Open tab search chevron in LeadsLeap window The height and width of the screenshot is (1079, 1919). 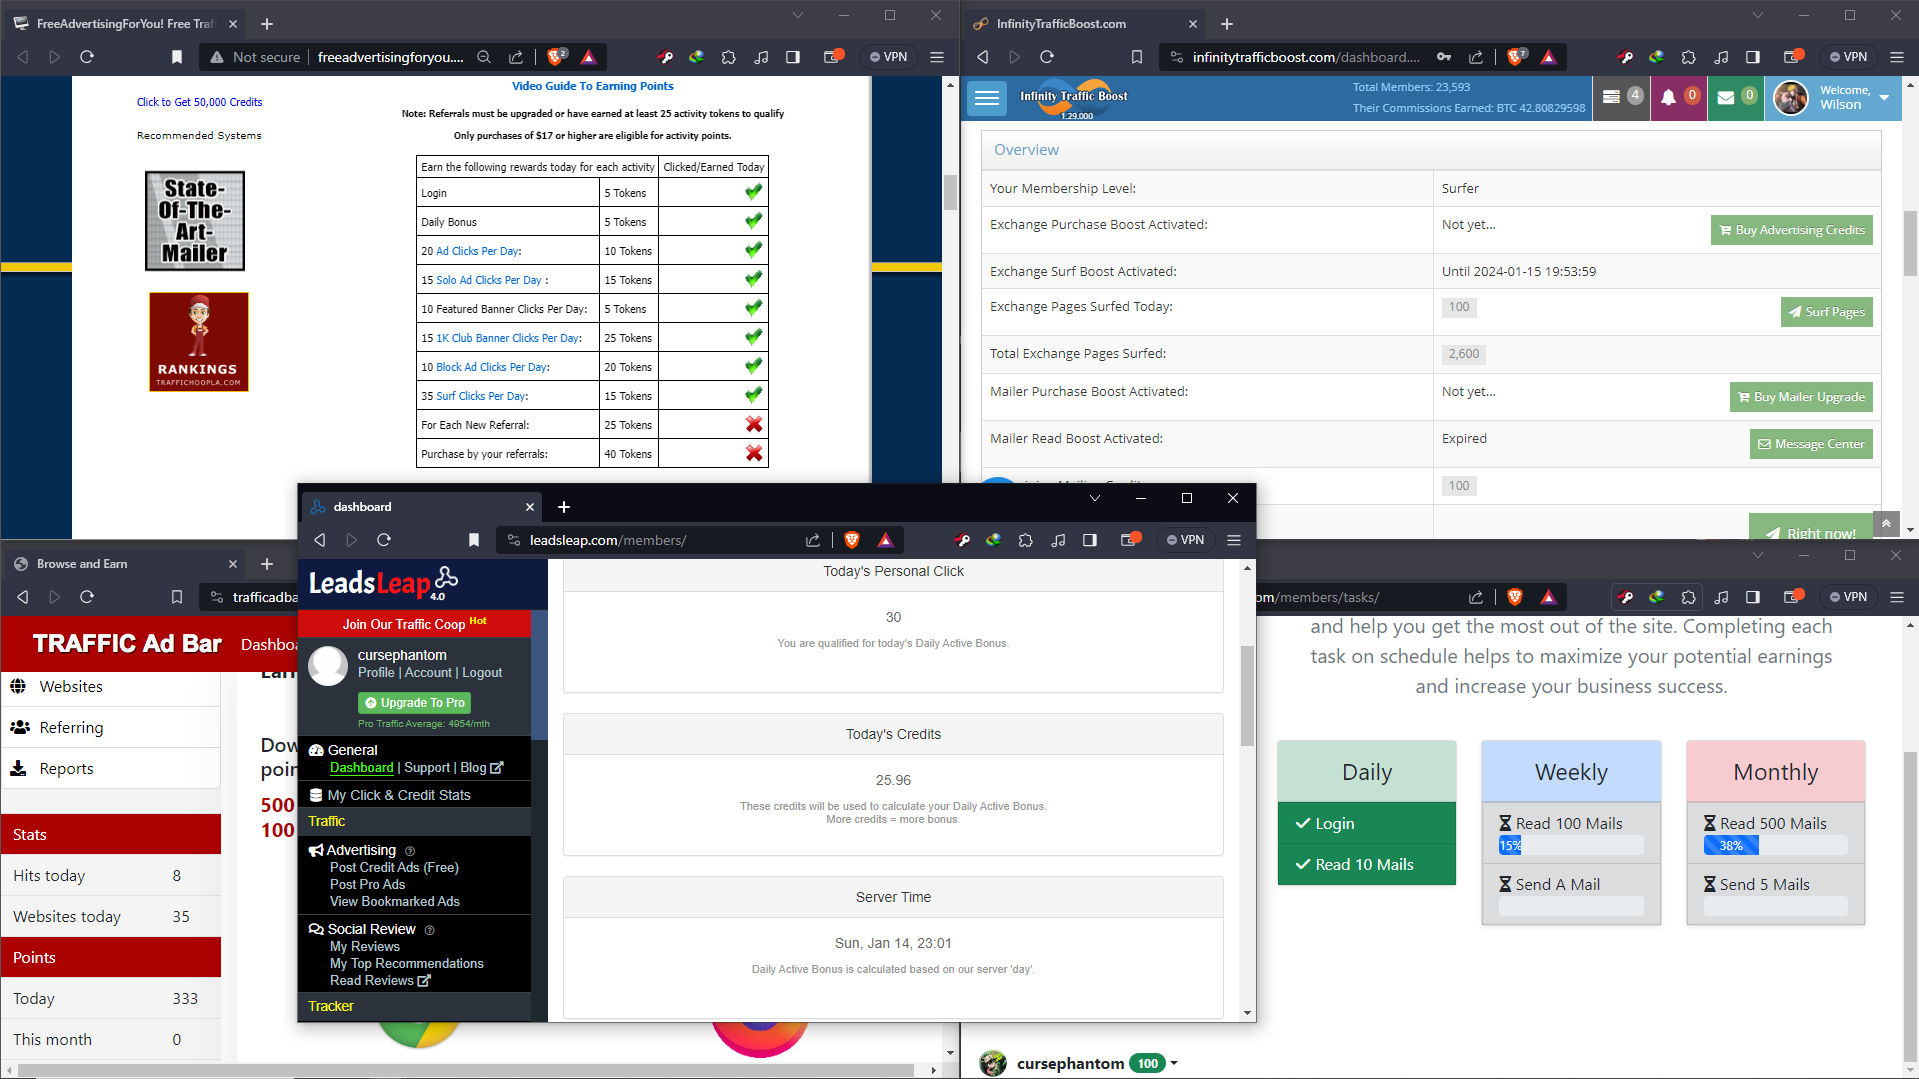tap(1095, 498)
